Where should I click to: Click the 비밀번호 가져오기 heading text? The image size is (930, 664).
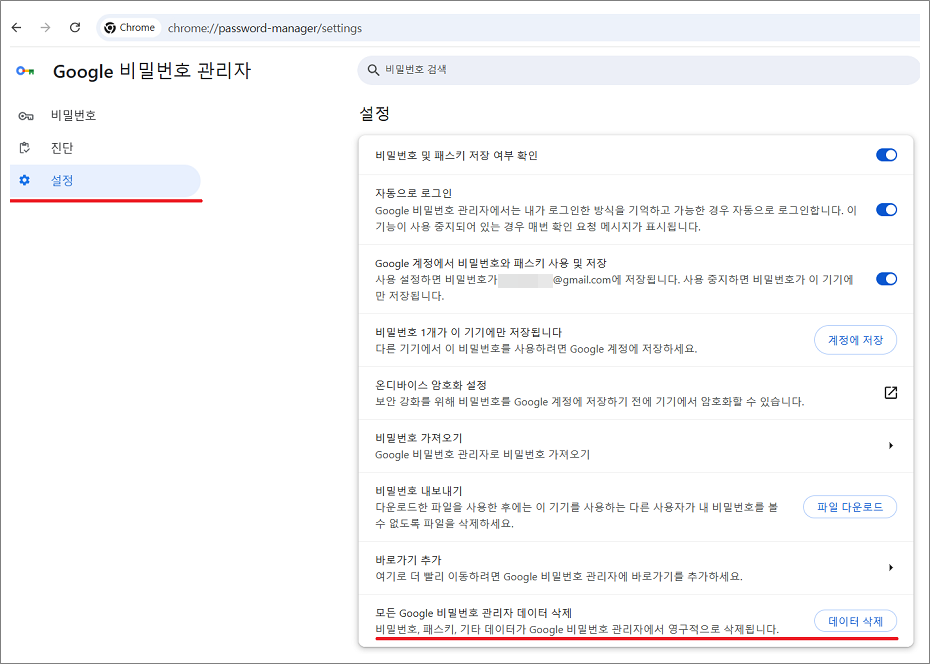419,438
